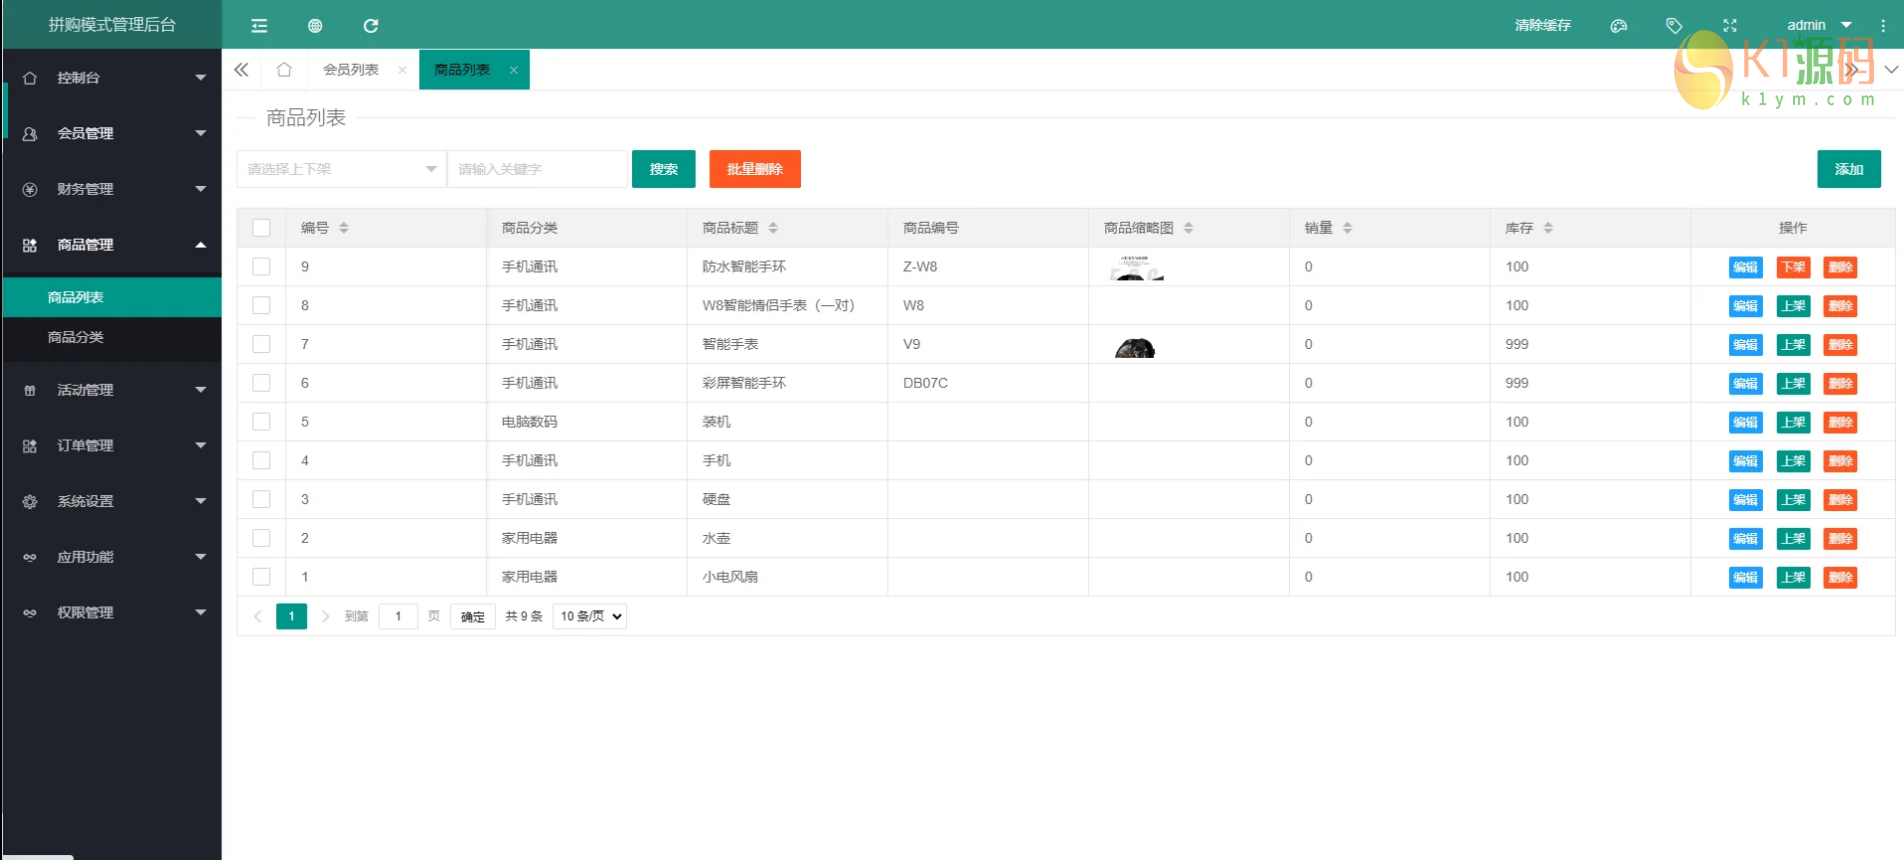
Task: Open the 请选择上下架 status dropdown
Action: [x=340, y=169]
